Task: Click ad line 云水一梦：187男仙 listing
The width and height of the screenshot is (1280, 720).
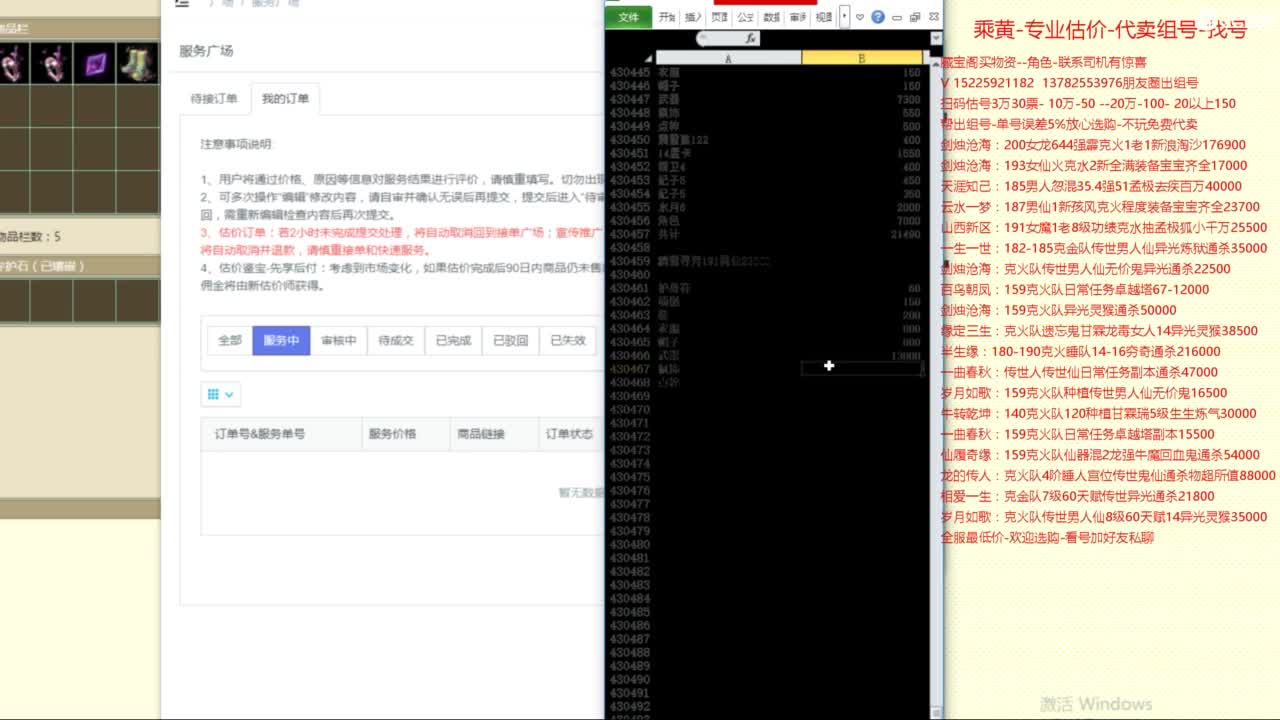Action: [x=1100, y=207]
